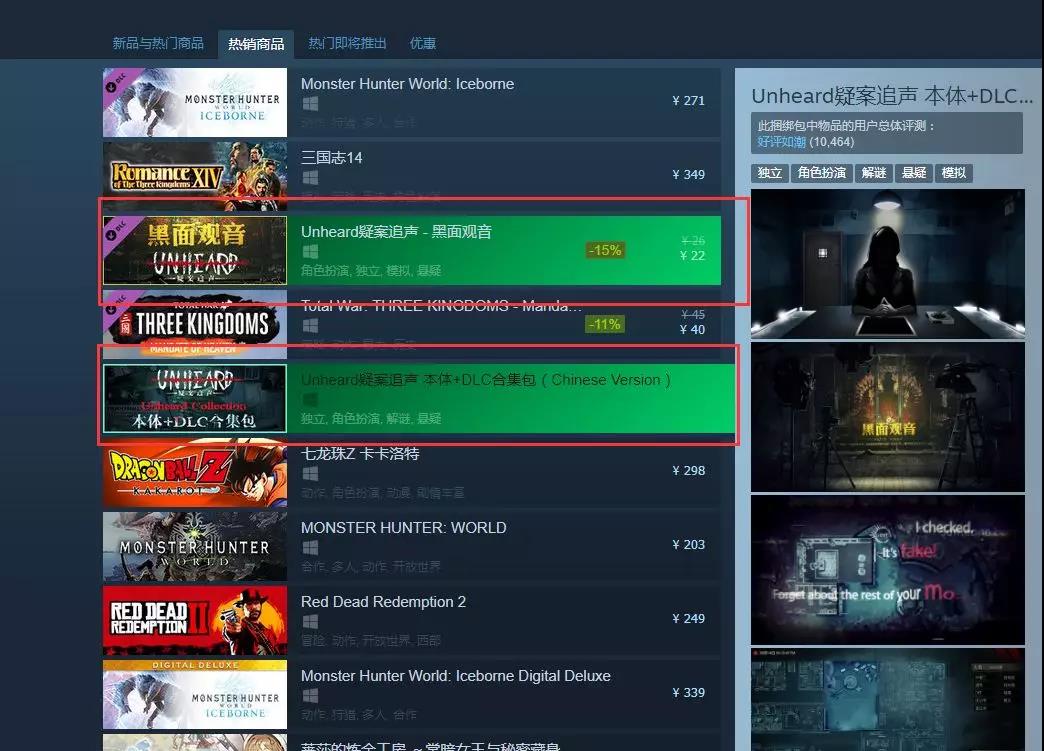Open the 三国志14 game title
The height and width of the screenshot is (751, 1044).
click(332, 158)
